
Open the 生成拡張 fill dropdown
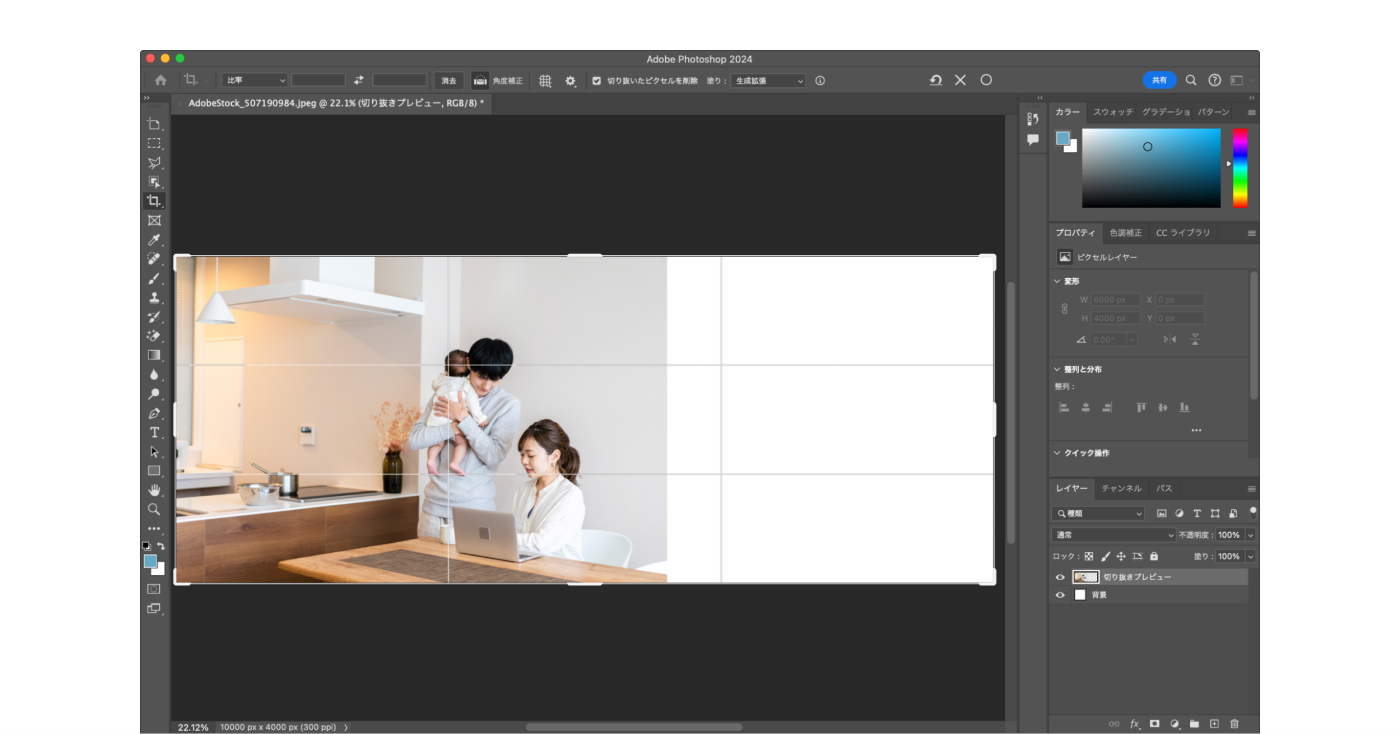click(767, 81)
